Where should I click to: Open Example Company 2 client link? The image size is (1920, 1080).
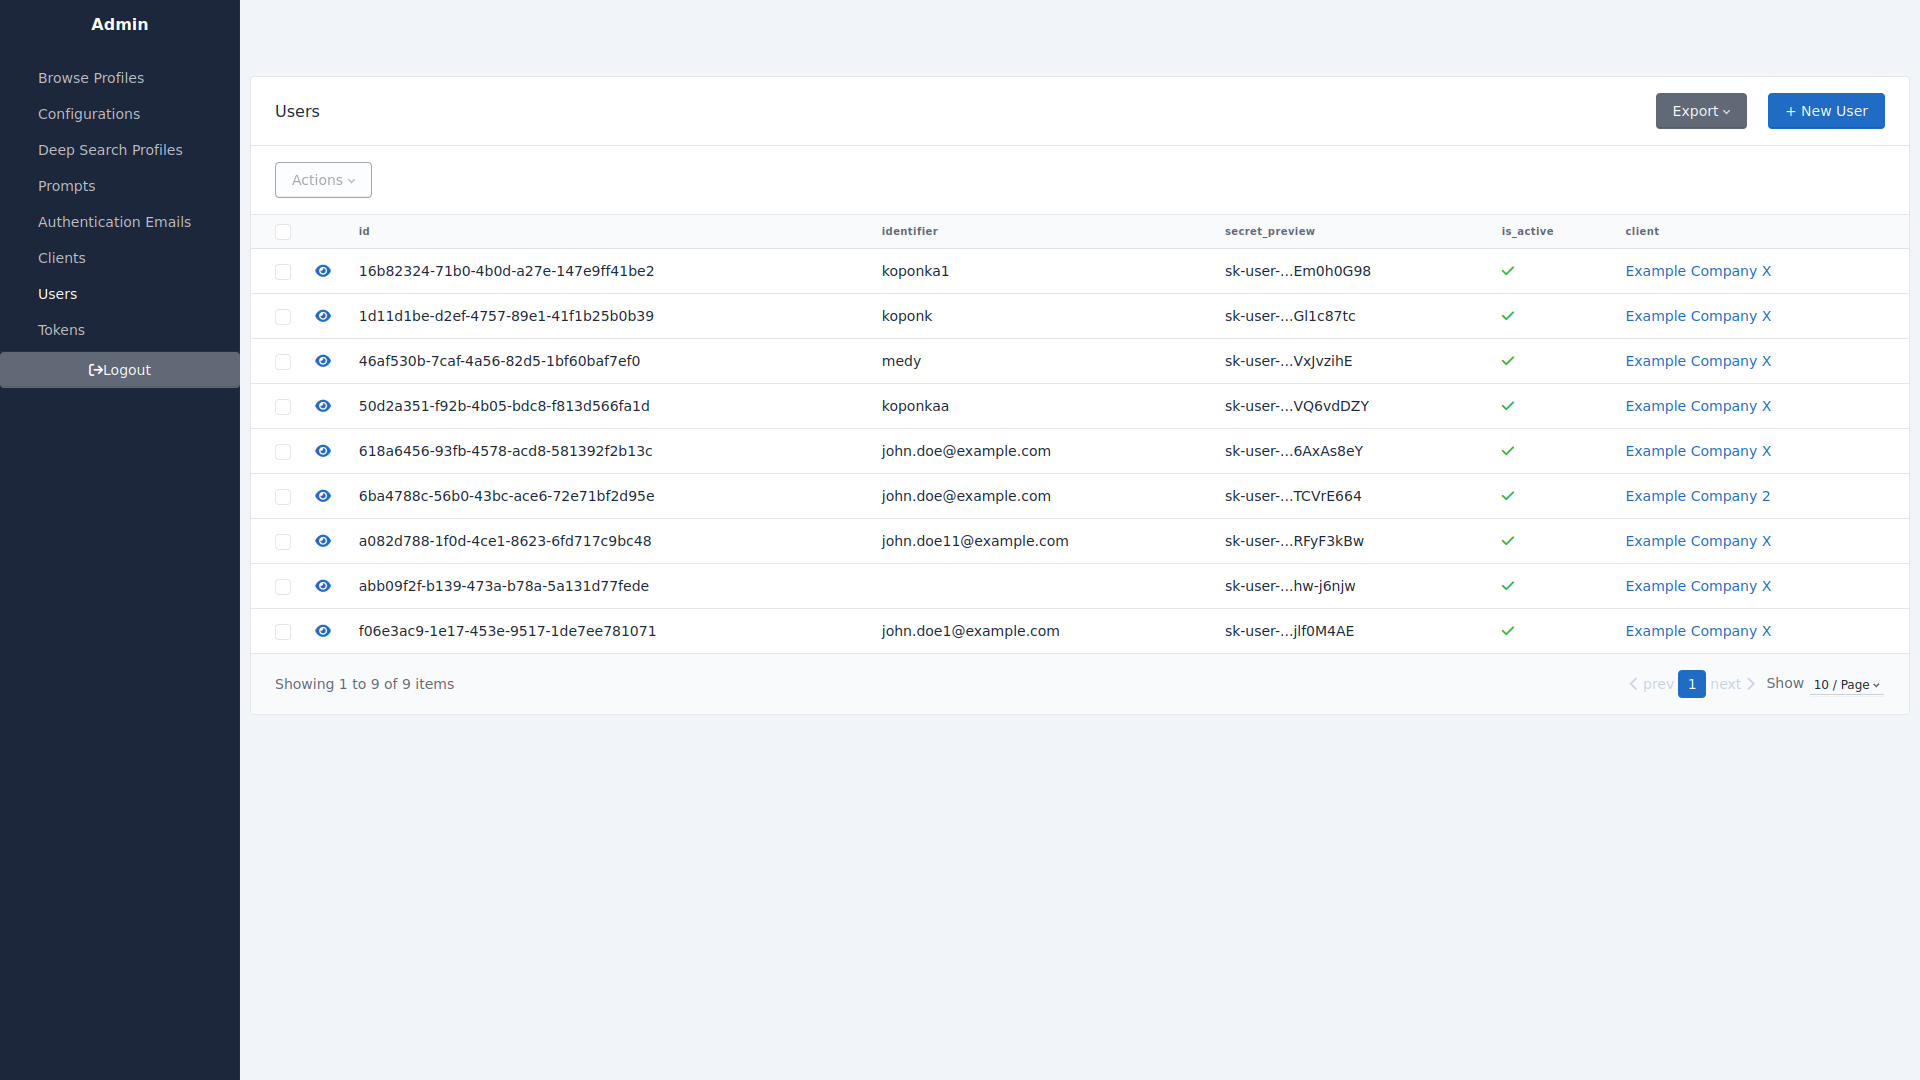coord(1697,496)
